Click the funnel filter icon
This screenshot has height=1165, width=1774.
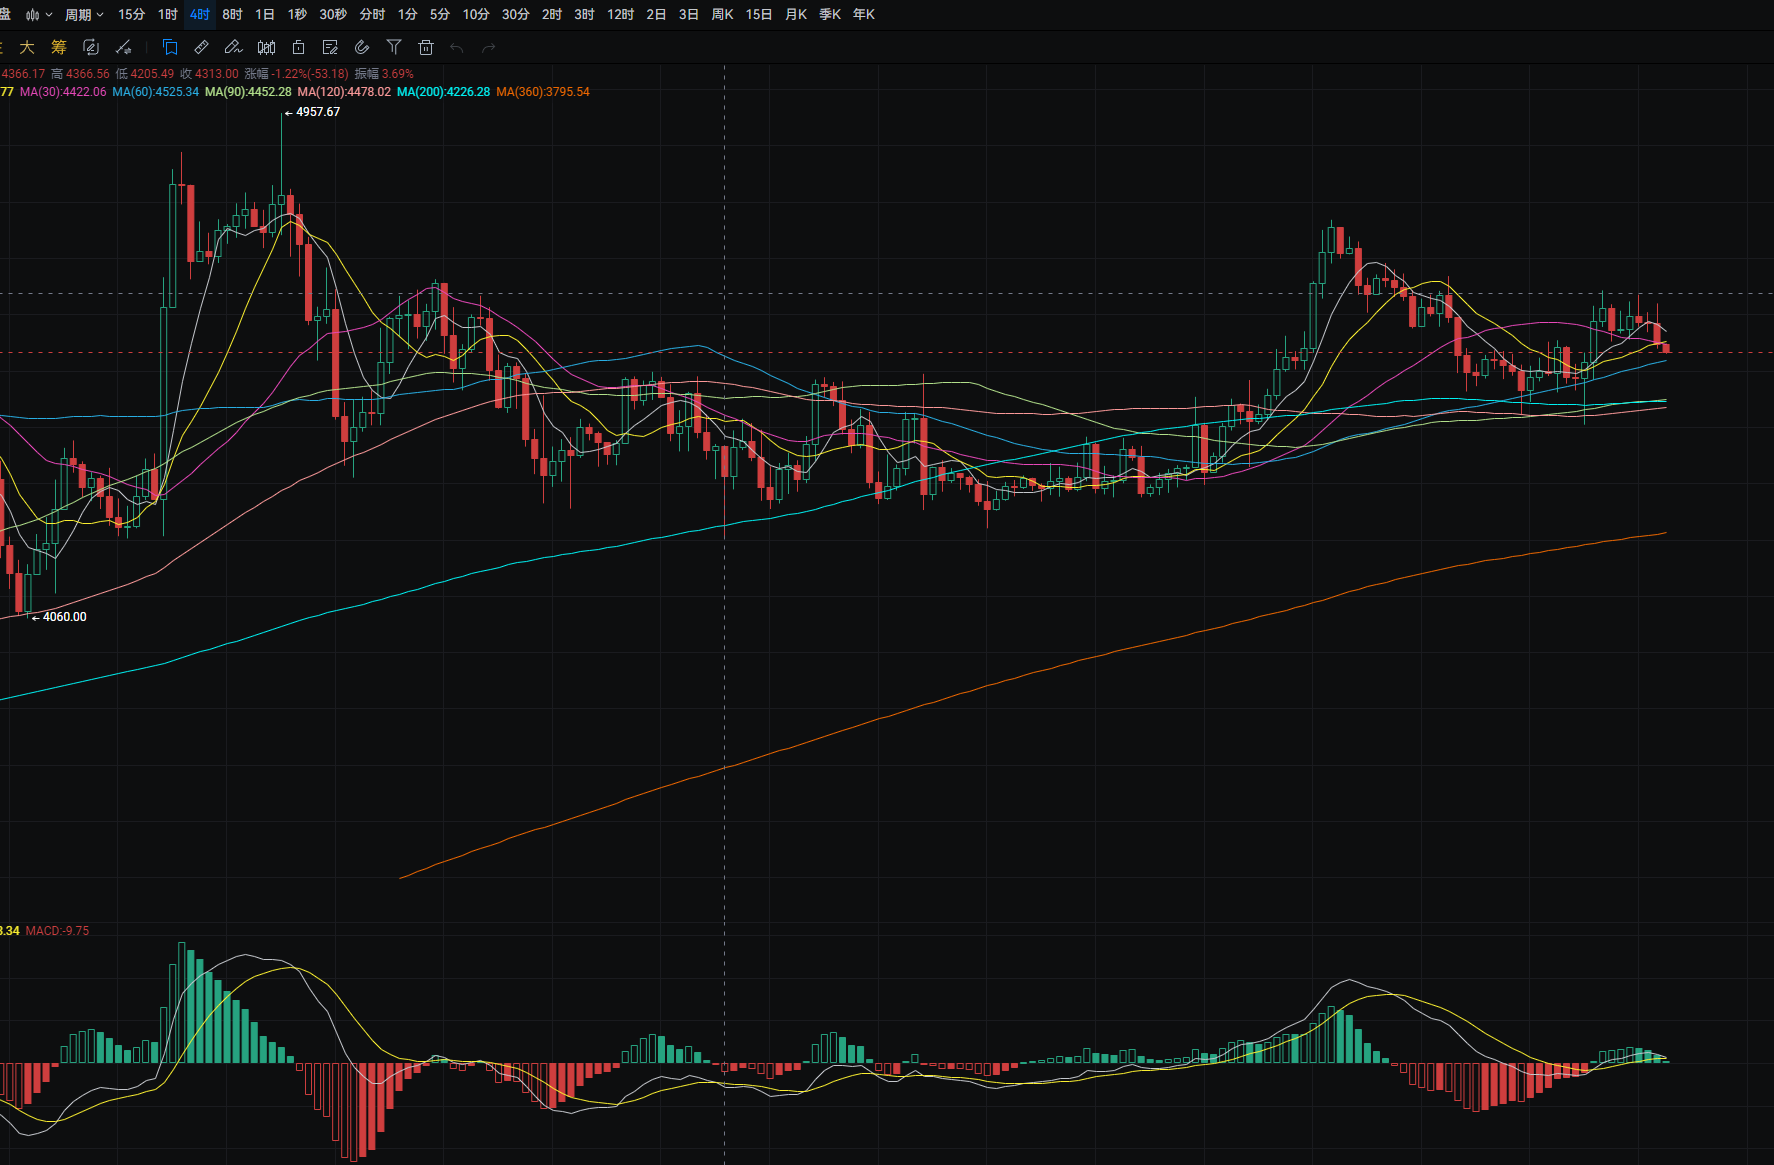(394, 47)
